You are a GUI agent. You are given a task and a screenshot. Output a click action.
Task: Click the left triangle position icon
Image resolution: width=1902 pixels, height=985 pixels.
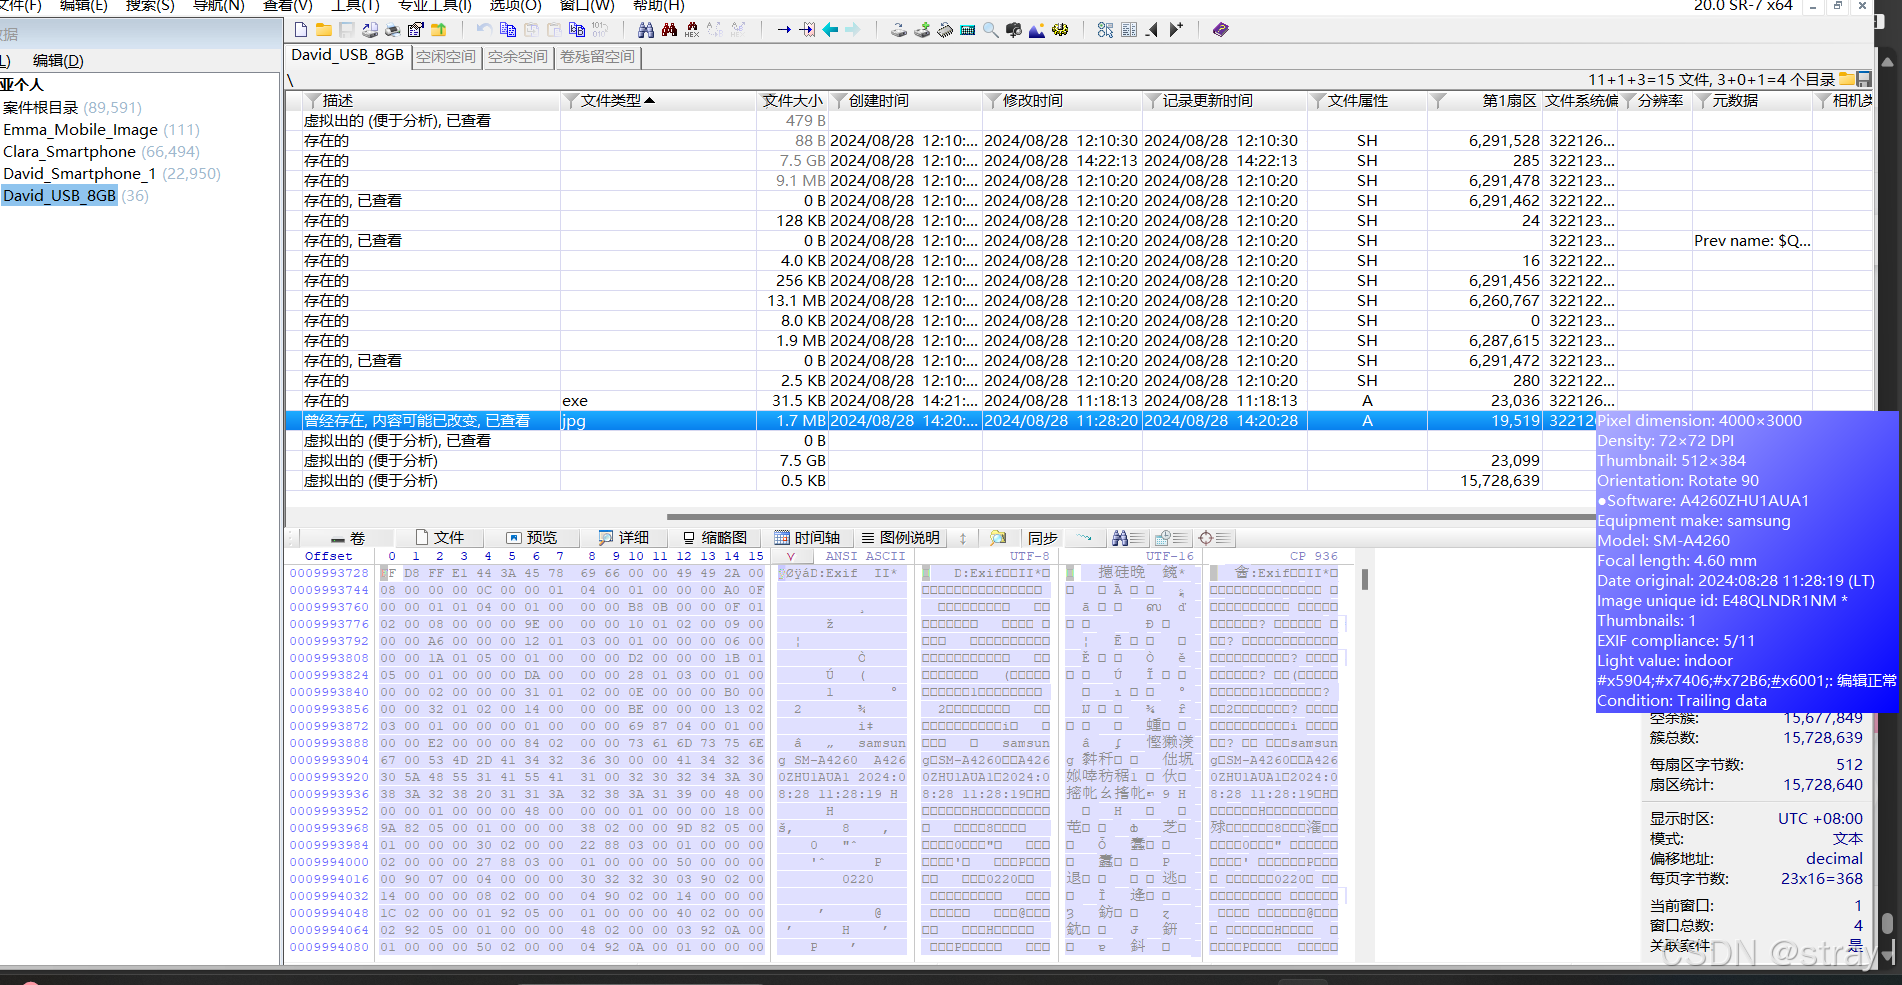tap(1152, 30)
